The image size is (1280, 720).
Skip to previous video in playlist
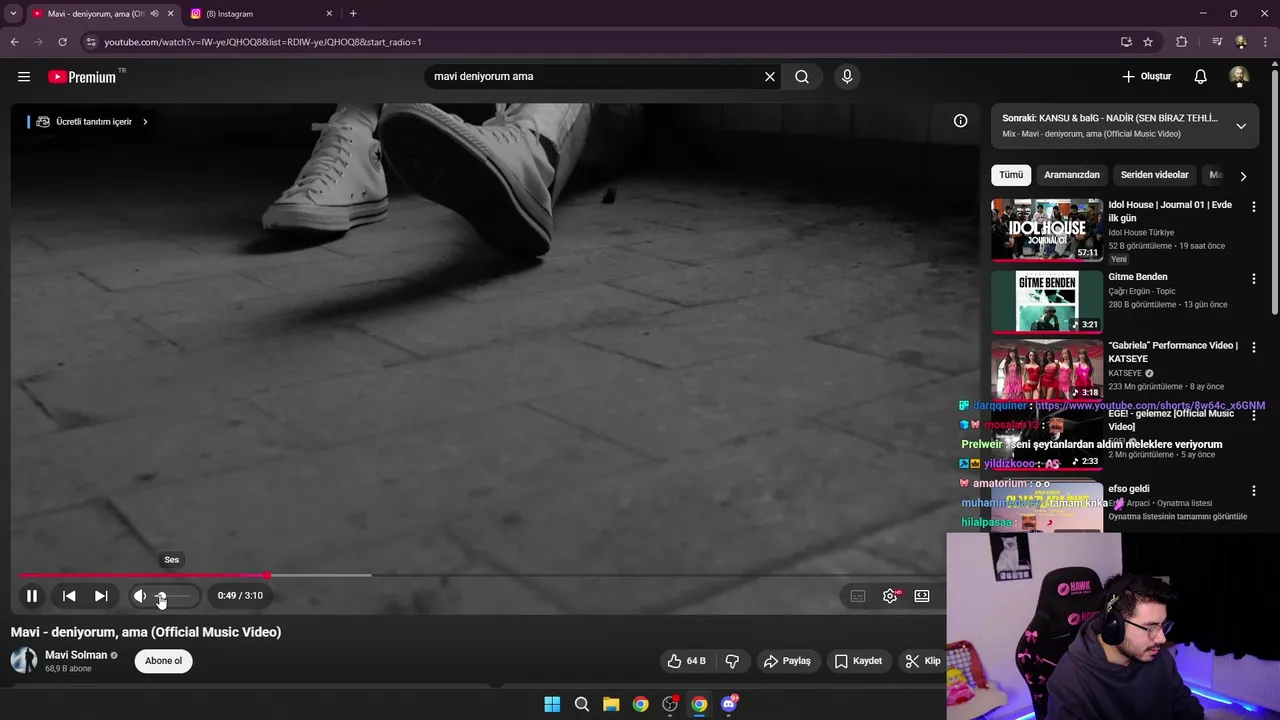point(69,596)
